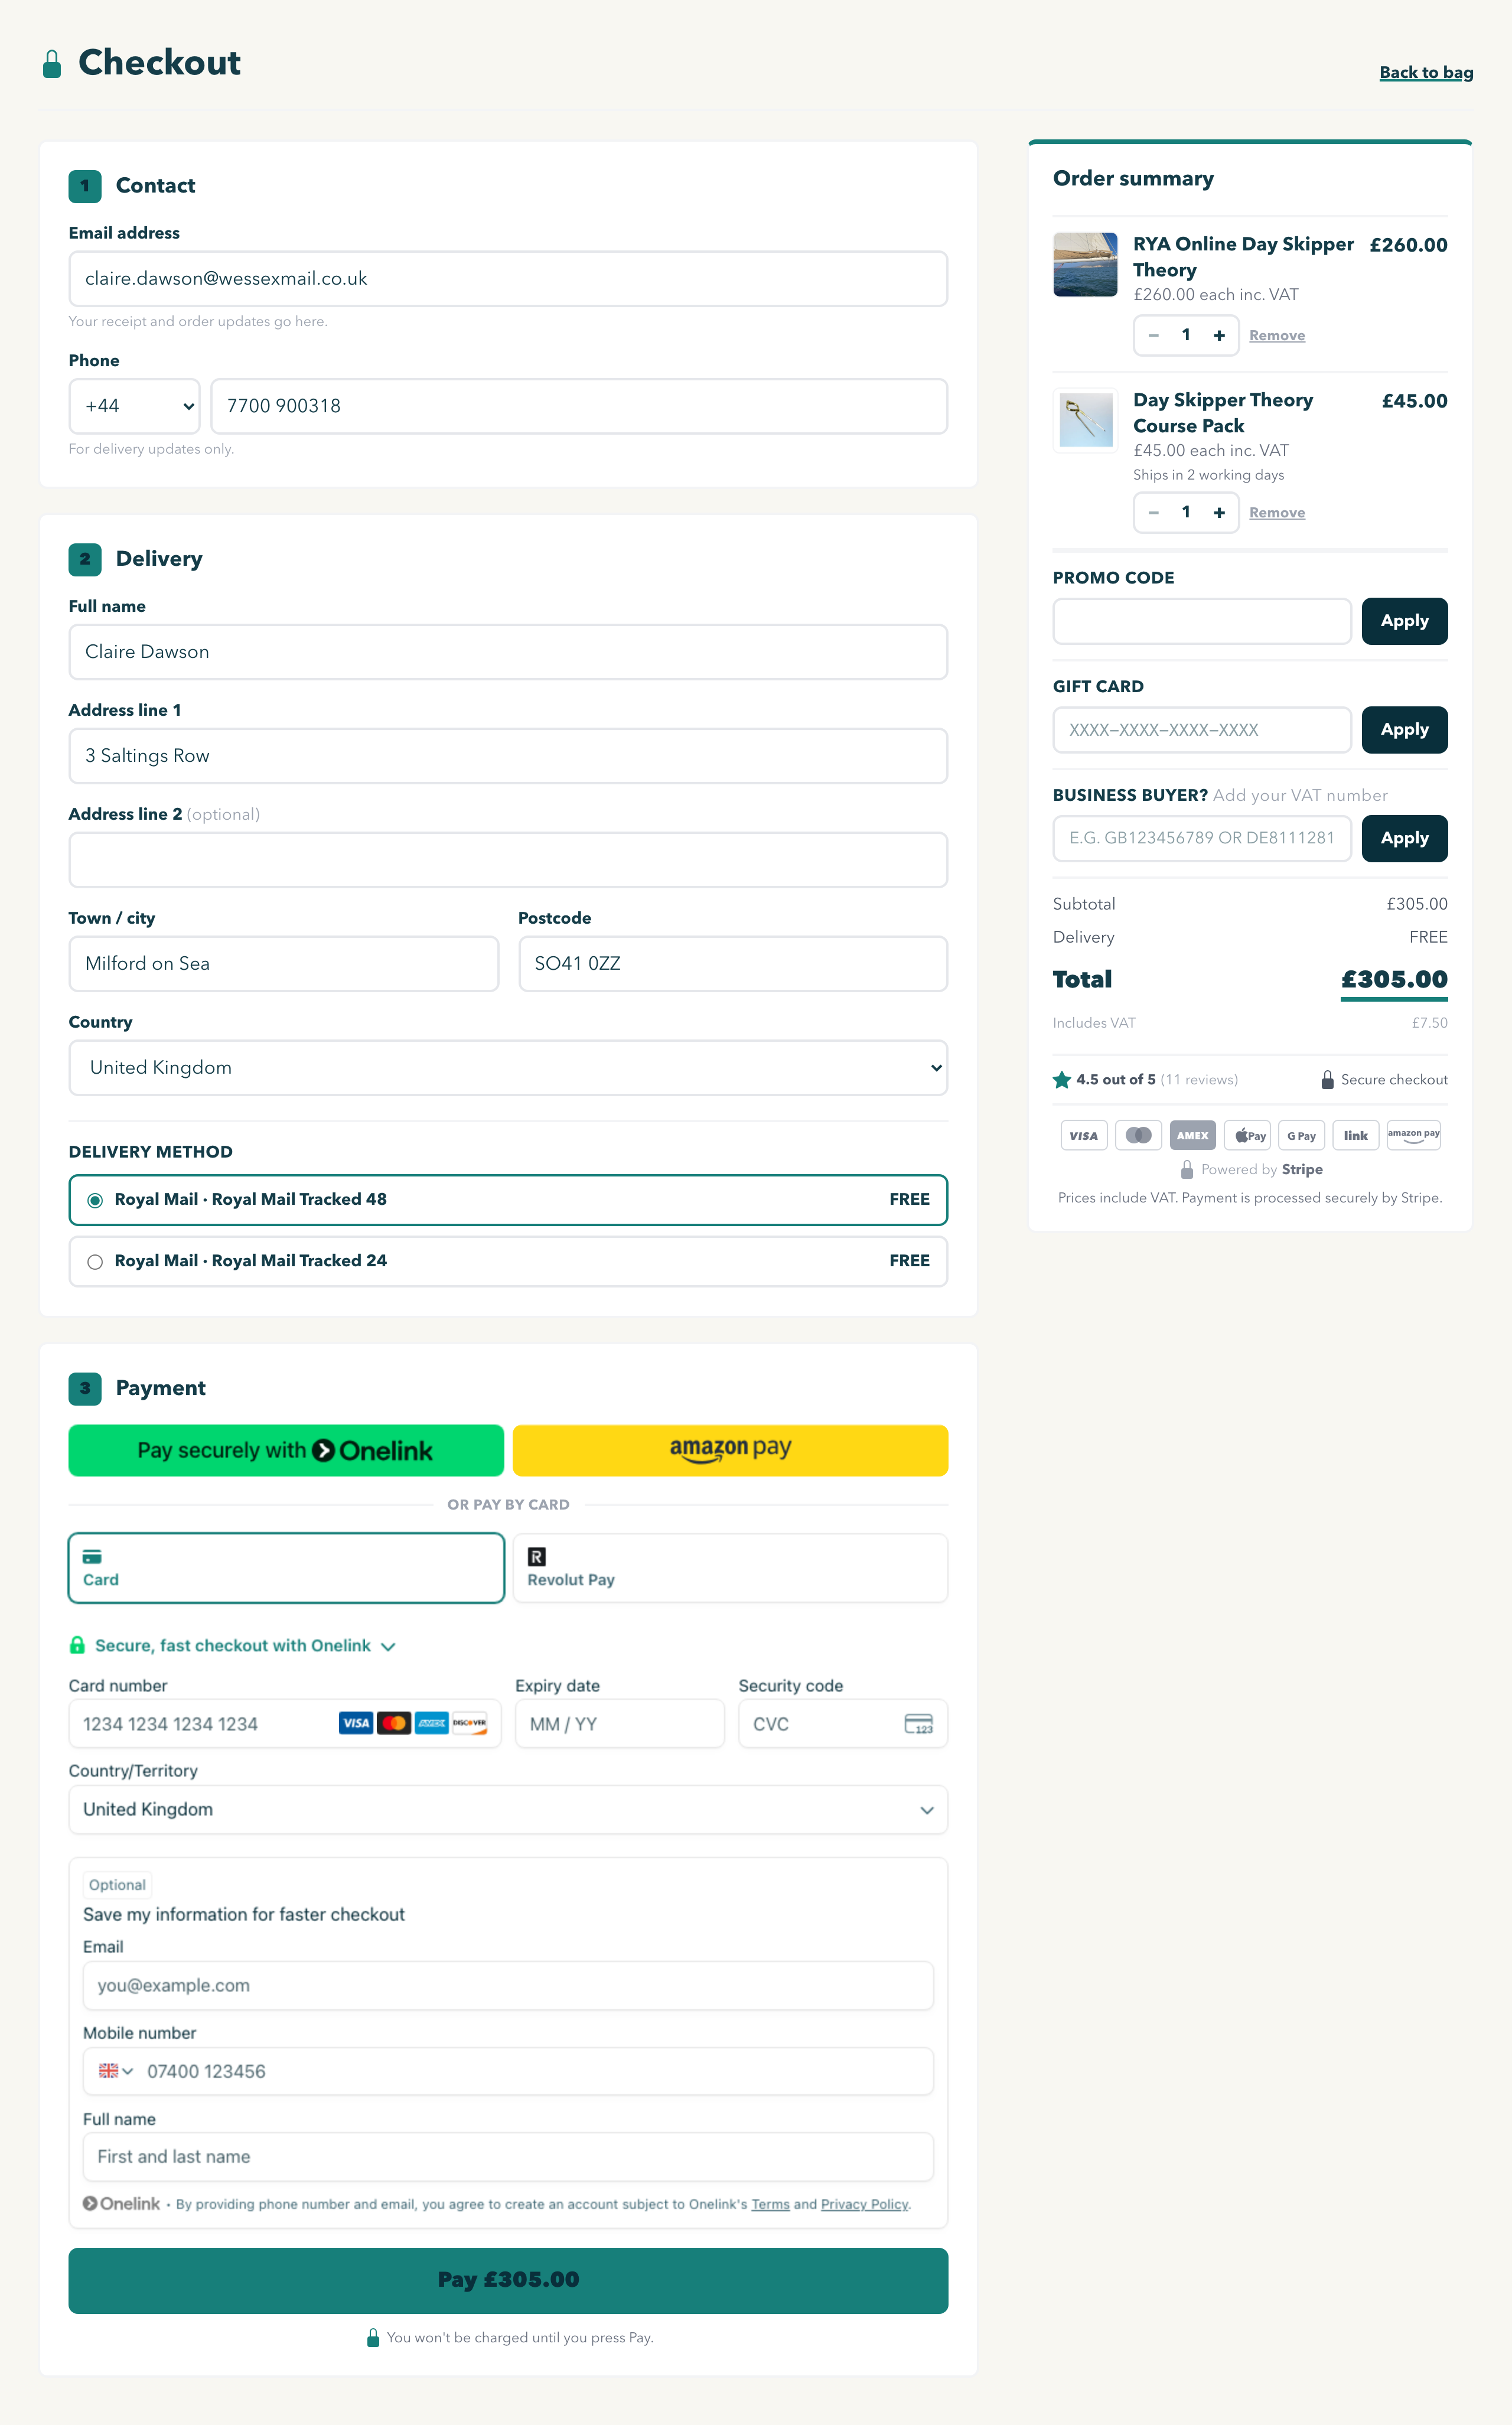Focus the Address line 2 field
Screen dimensions: 1512x2425
pyautogui.click(x=508, y=860)
